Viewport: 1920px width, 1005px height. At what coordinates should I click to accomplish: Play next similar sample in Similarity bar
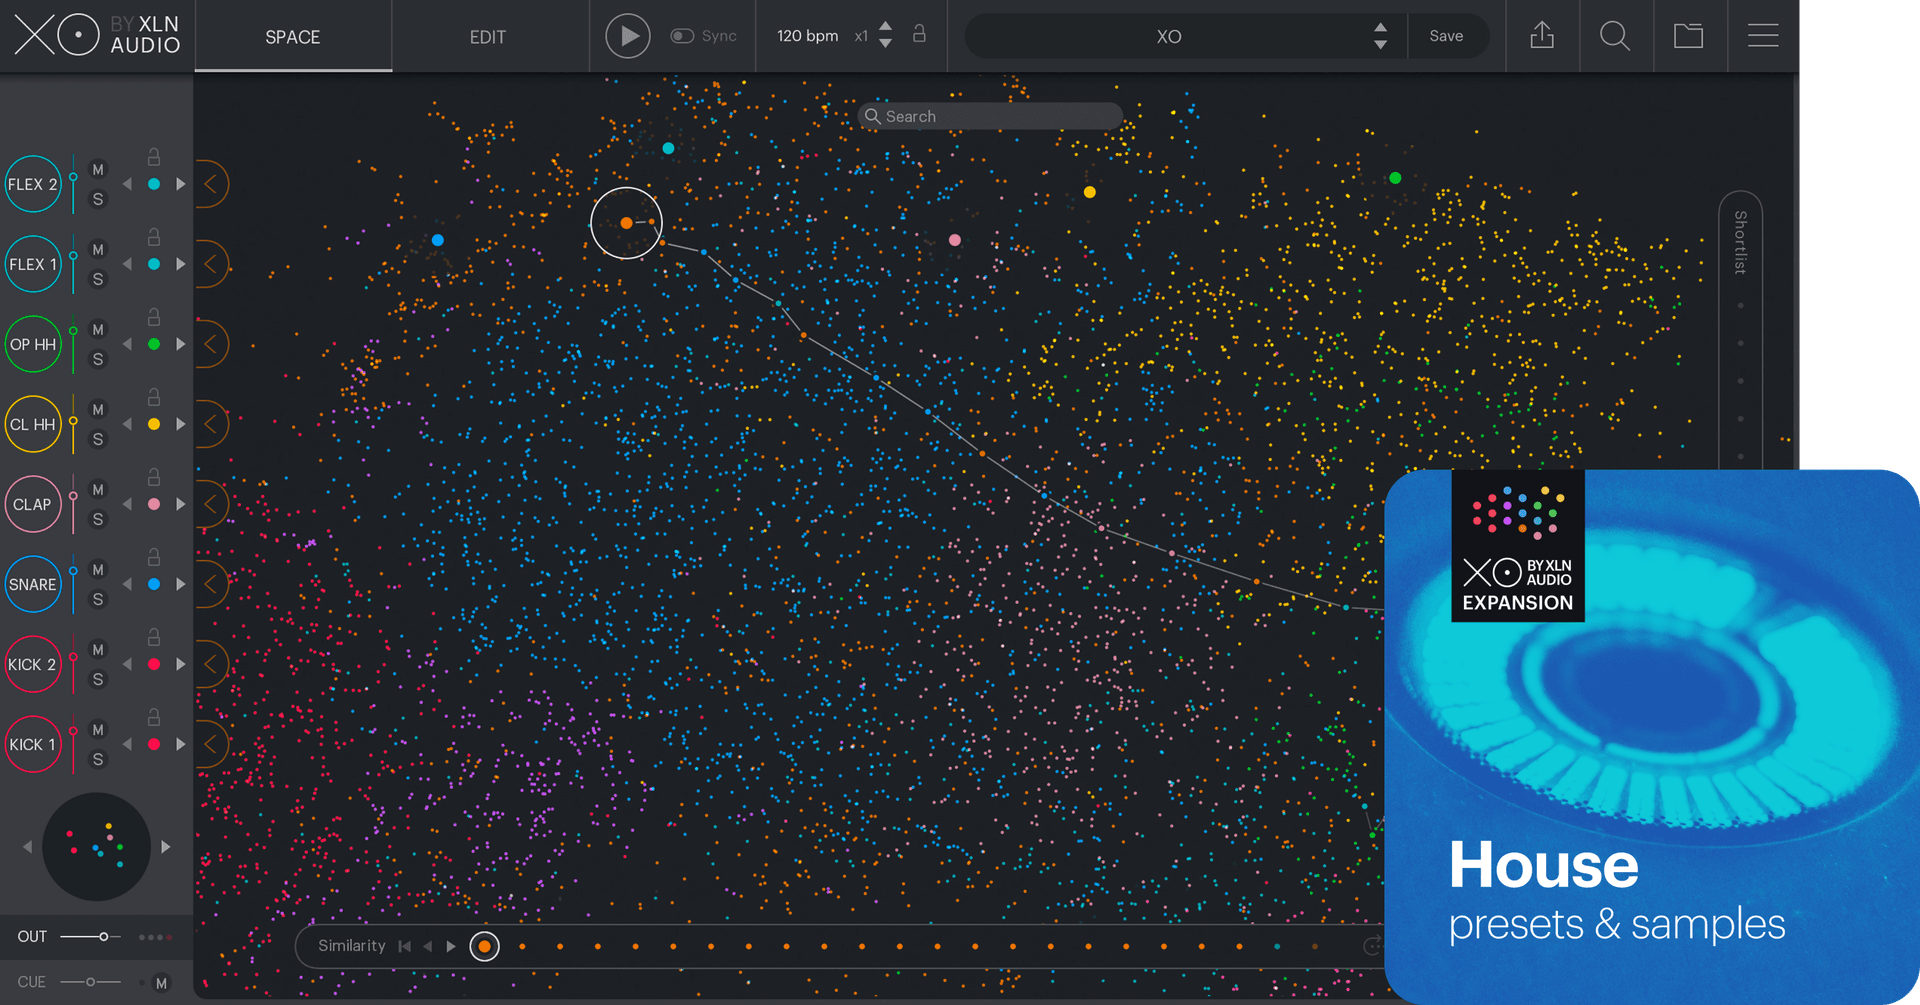coord(451,946)
